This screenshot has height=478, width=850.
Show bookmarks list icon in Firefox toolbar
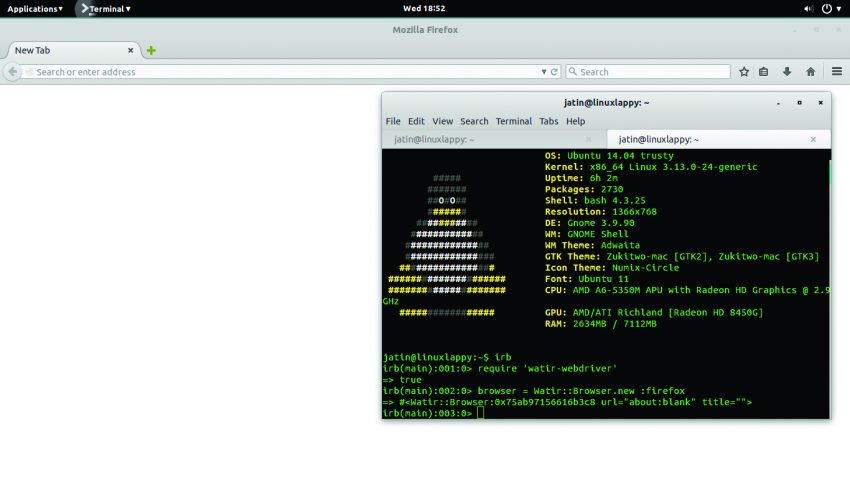coord(764,72)
